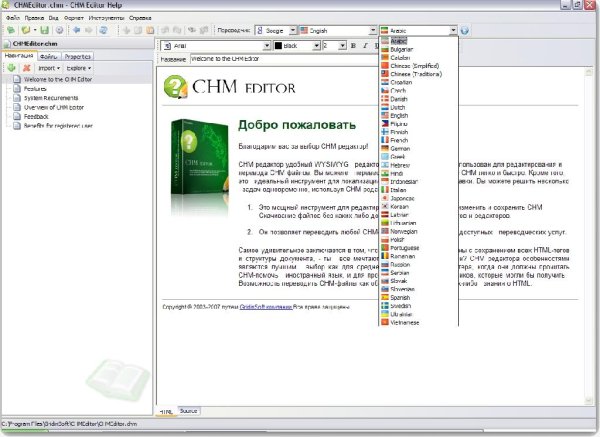Open the Формат menu
The width and height of the screenshot is (600, 437).
pos(73,18)
